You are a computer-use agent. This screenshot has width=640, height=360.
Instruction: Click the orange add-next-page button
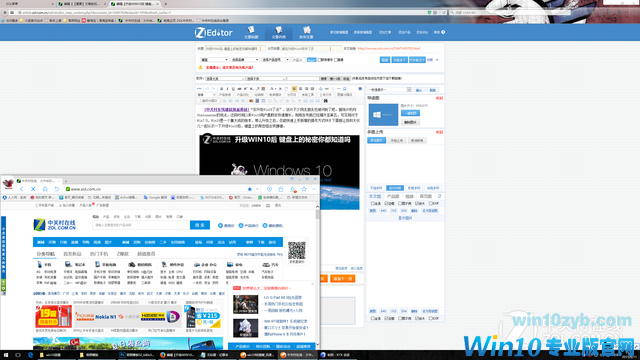tap(342, 279)
